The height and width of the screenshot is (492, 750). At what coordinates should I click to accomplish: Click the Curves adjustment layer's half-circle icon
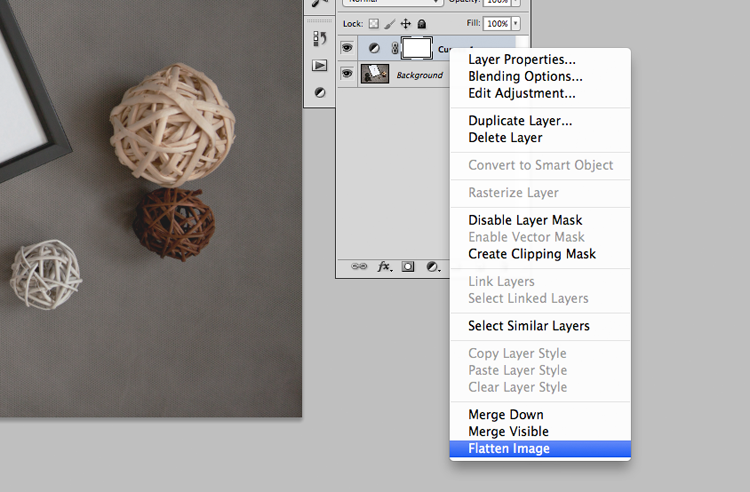click(374, 48)
